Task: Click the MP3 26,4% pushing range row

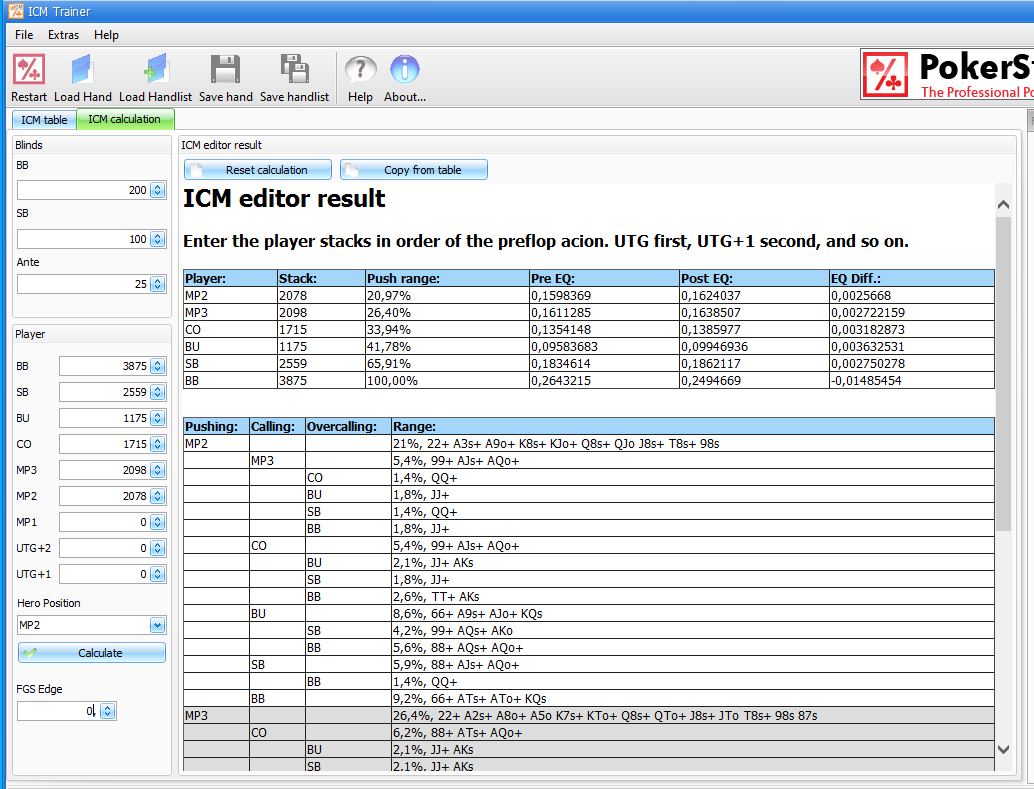Action: point(589,715)
